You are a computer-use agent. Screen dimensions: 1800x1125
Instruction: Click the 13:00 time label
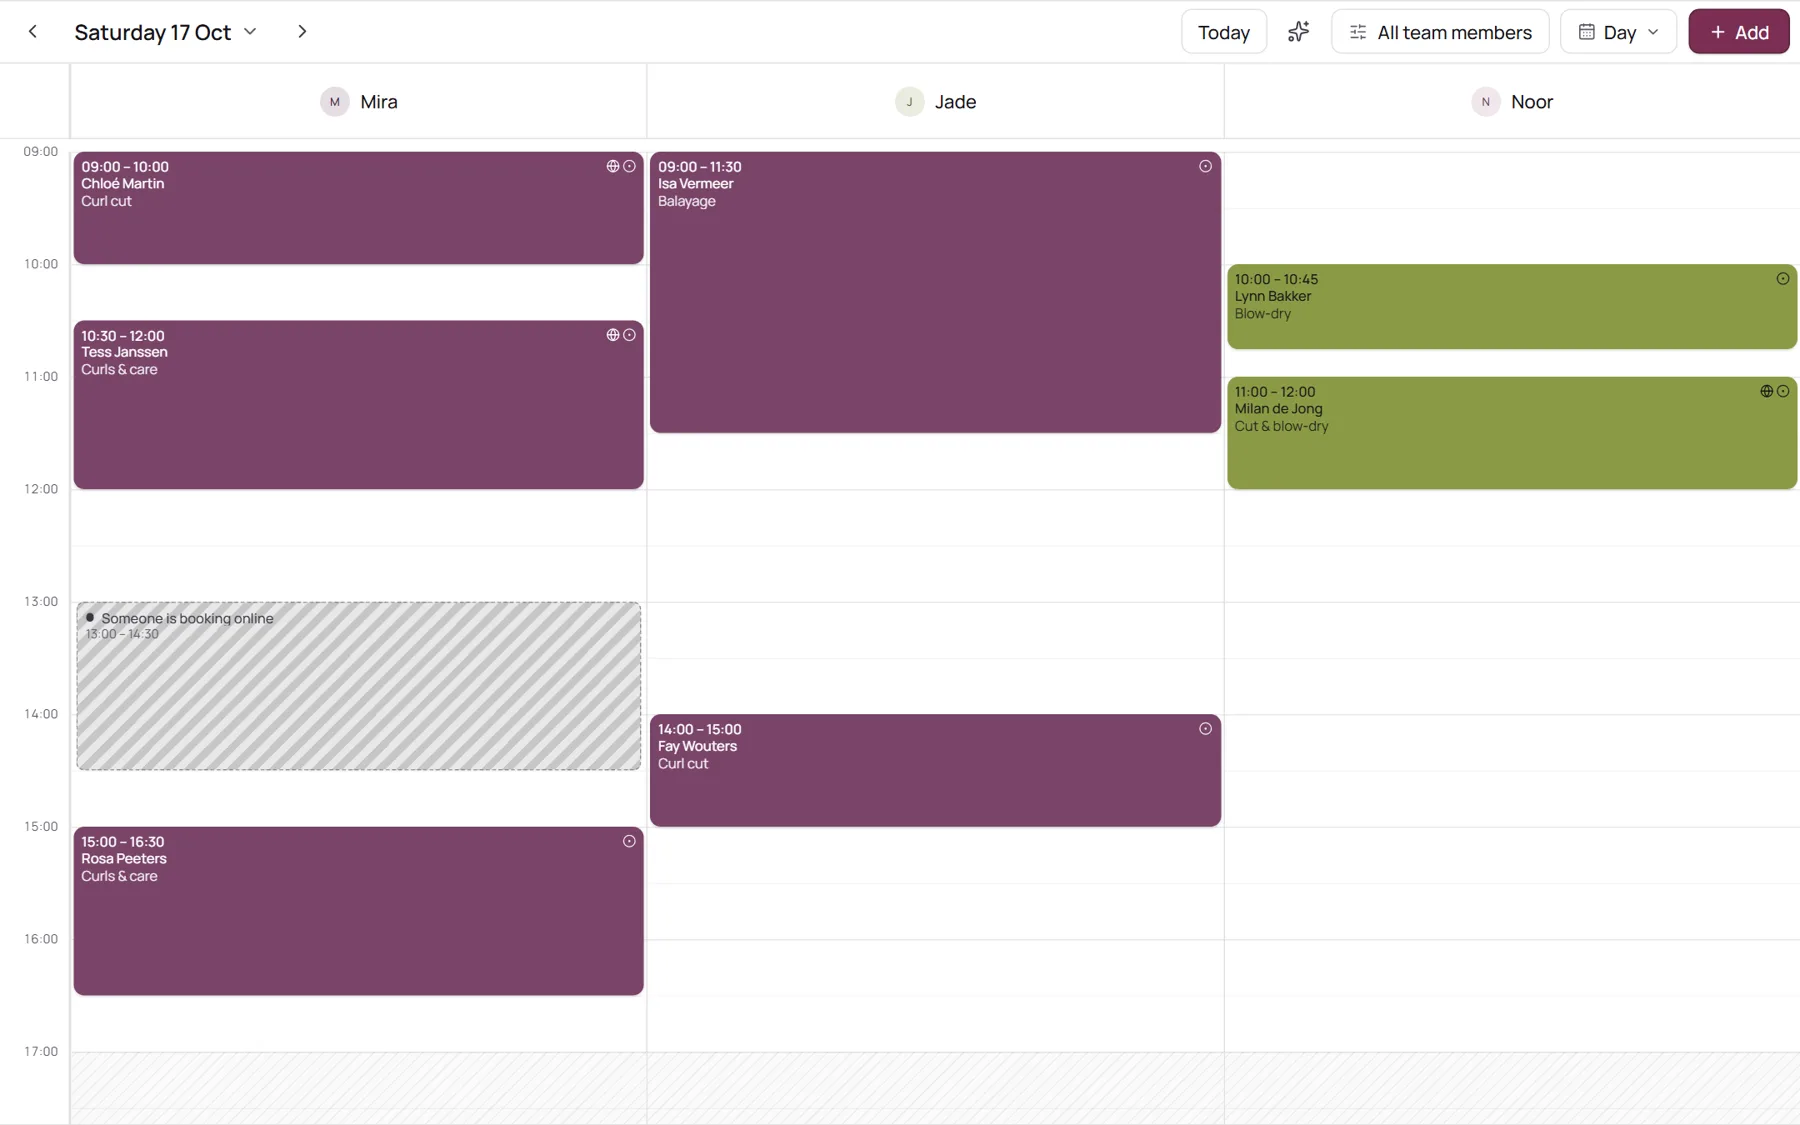coord(41,602)
